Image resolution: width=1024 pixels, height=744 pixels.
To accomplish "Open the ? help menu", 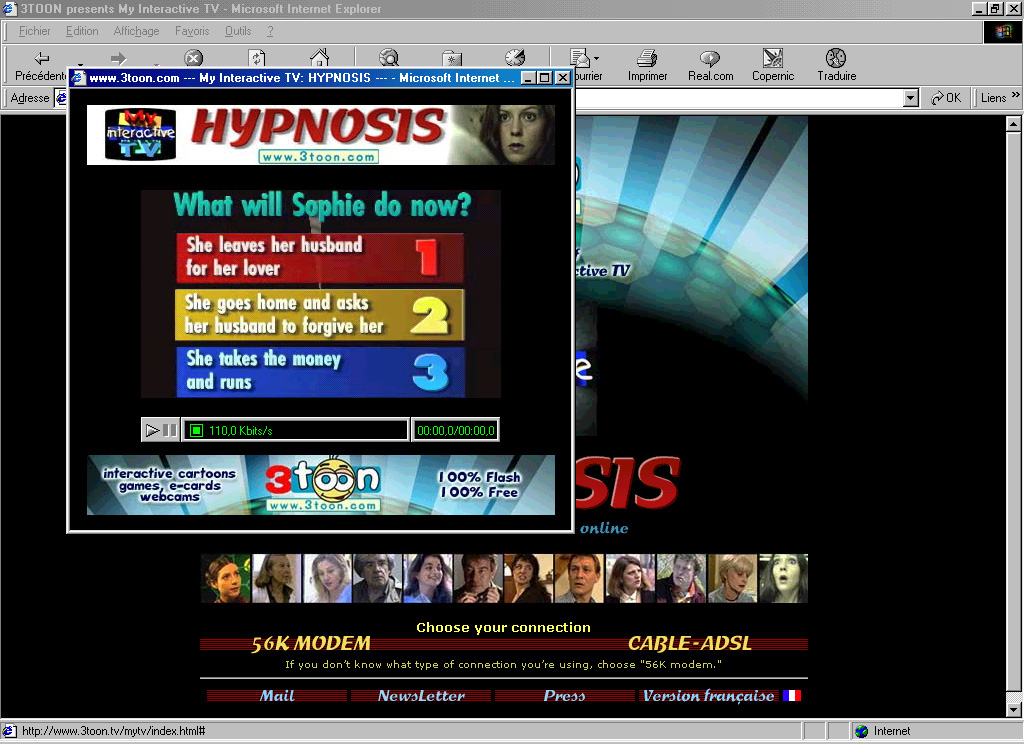I will click(270, 31).
